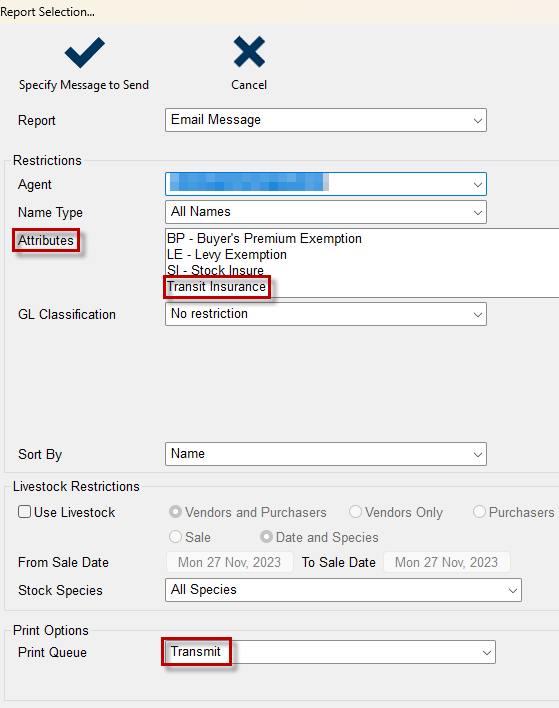Select the Vendors and Purchasers radio button
This screenshot has height=708, width=559.
click(175, 512)
